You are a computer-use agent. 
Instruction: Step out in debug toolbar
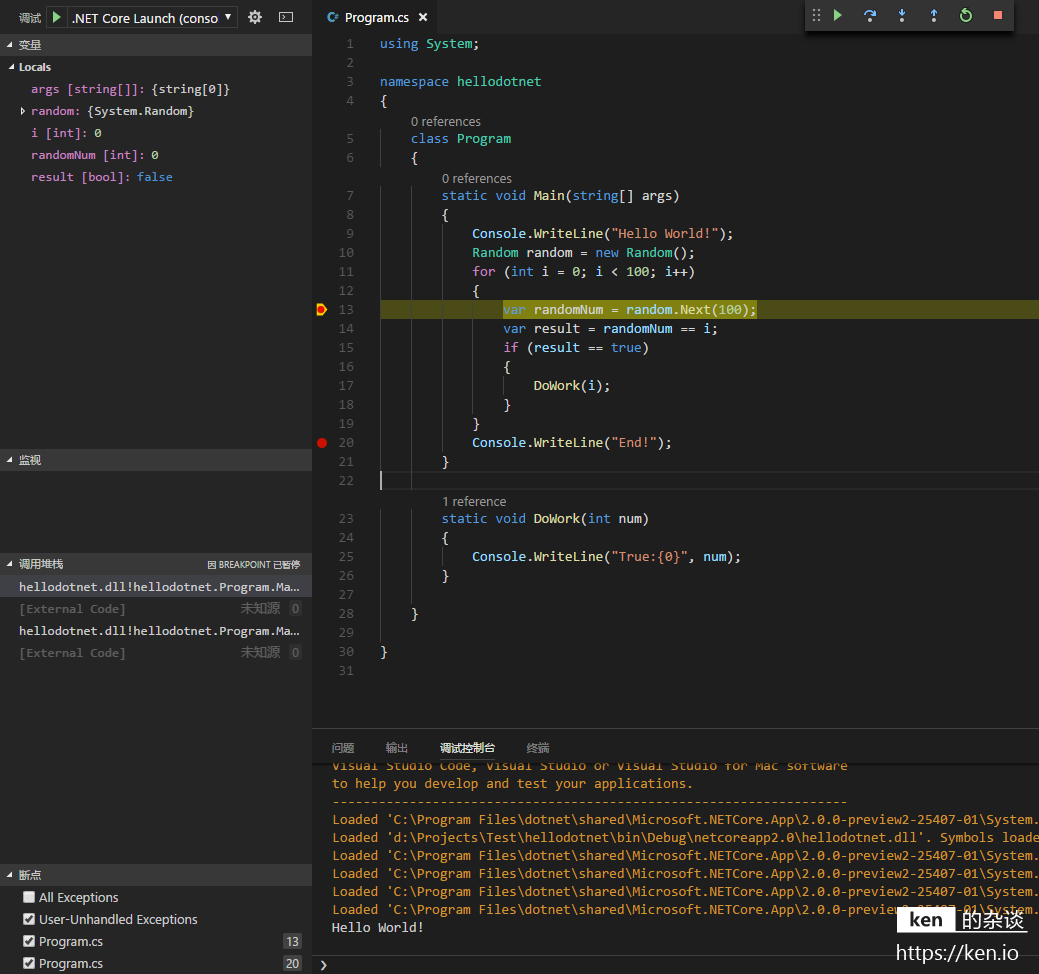pyautogui.click(x=934, y=15)
